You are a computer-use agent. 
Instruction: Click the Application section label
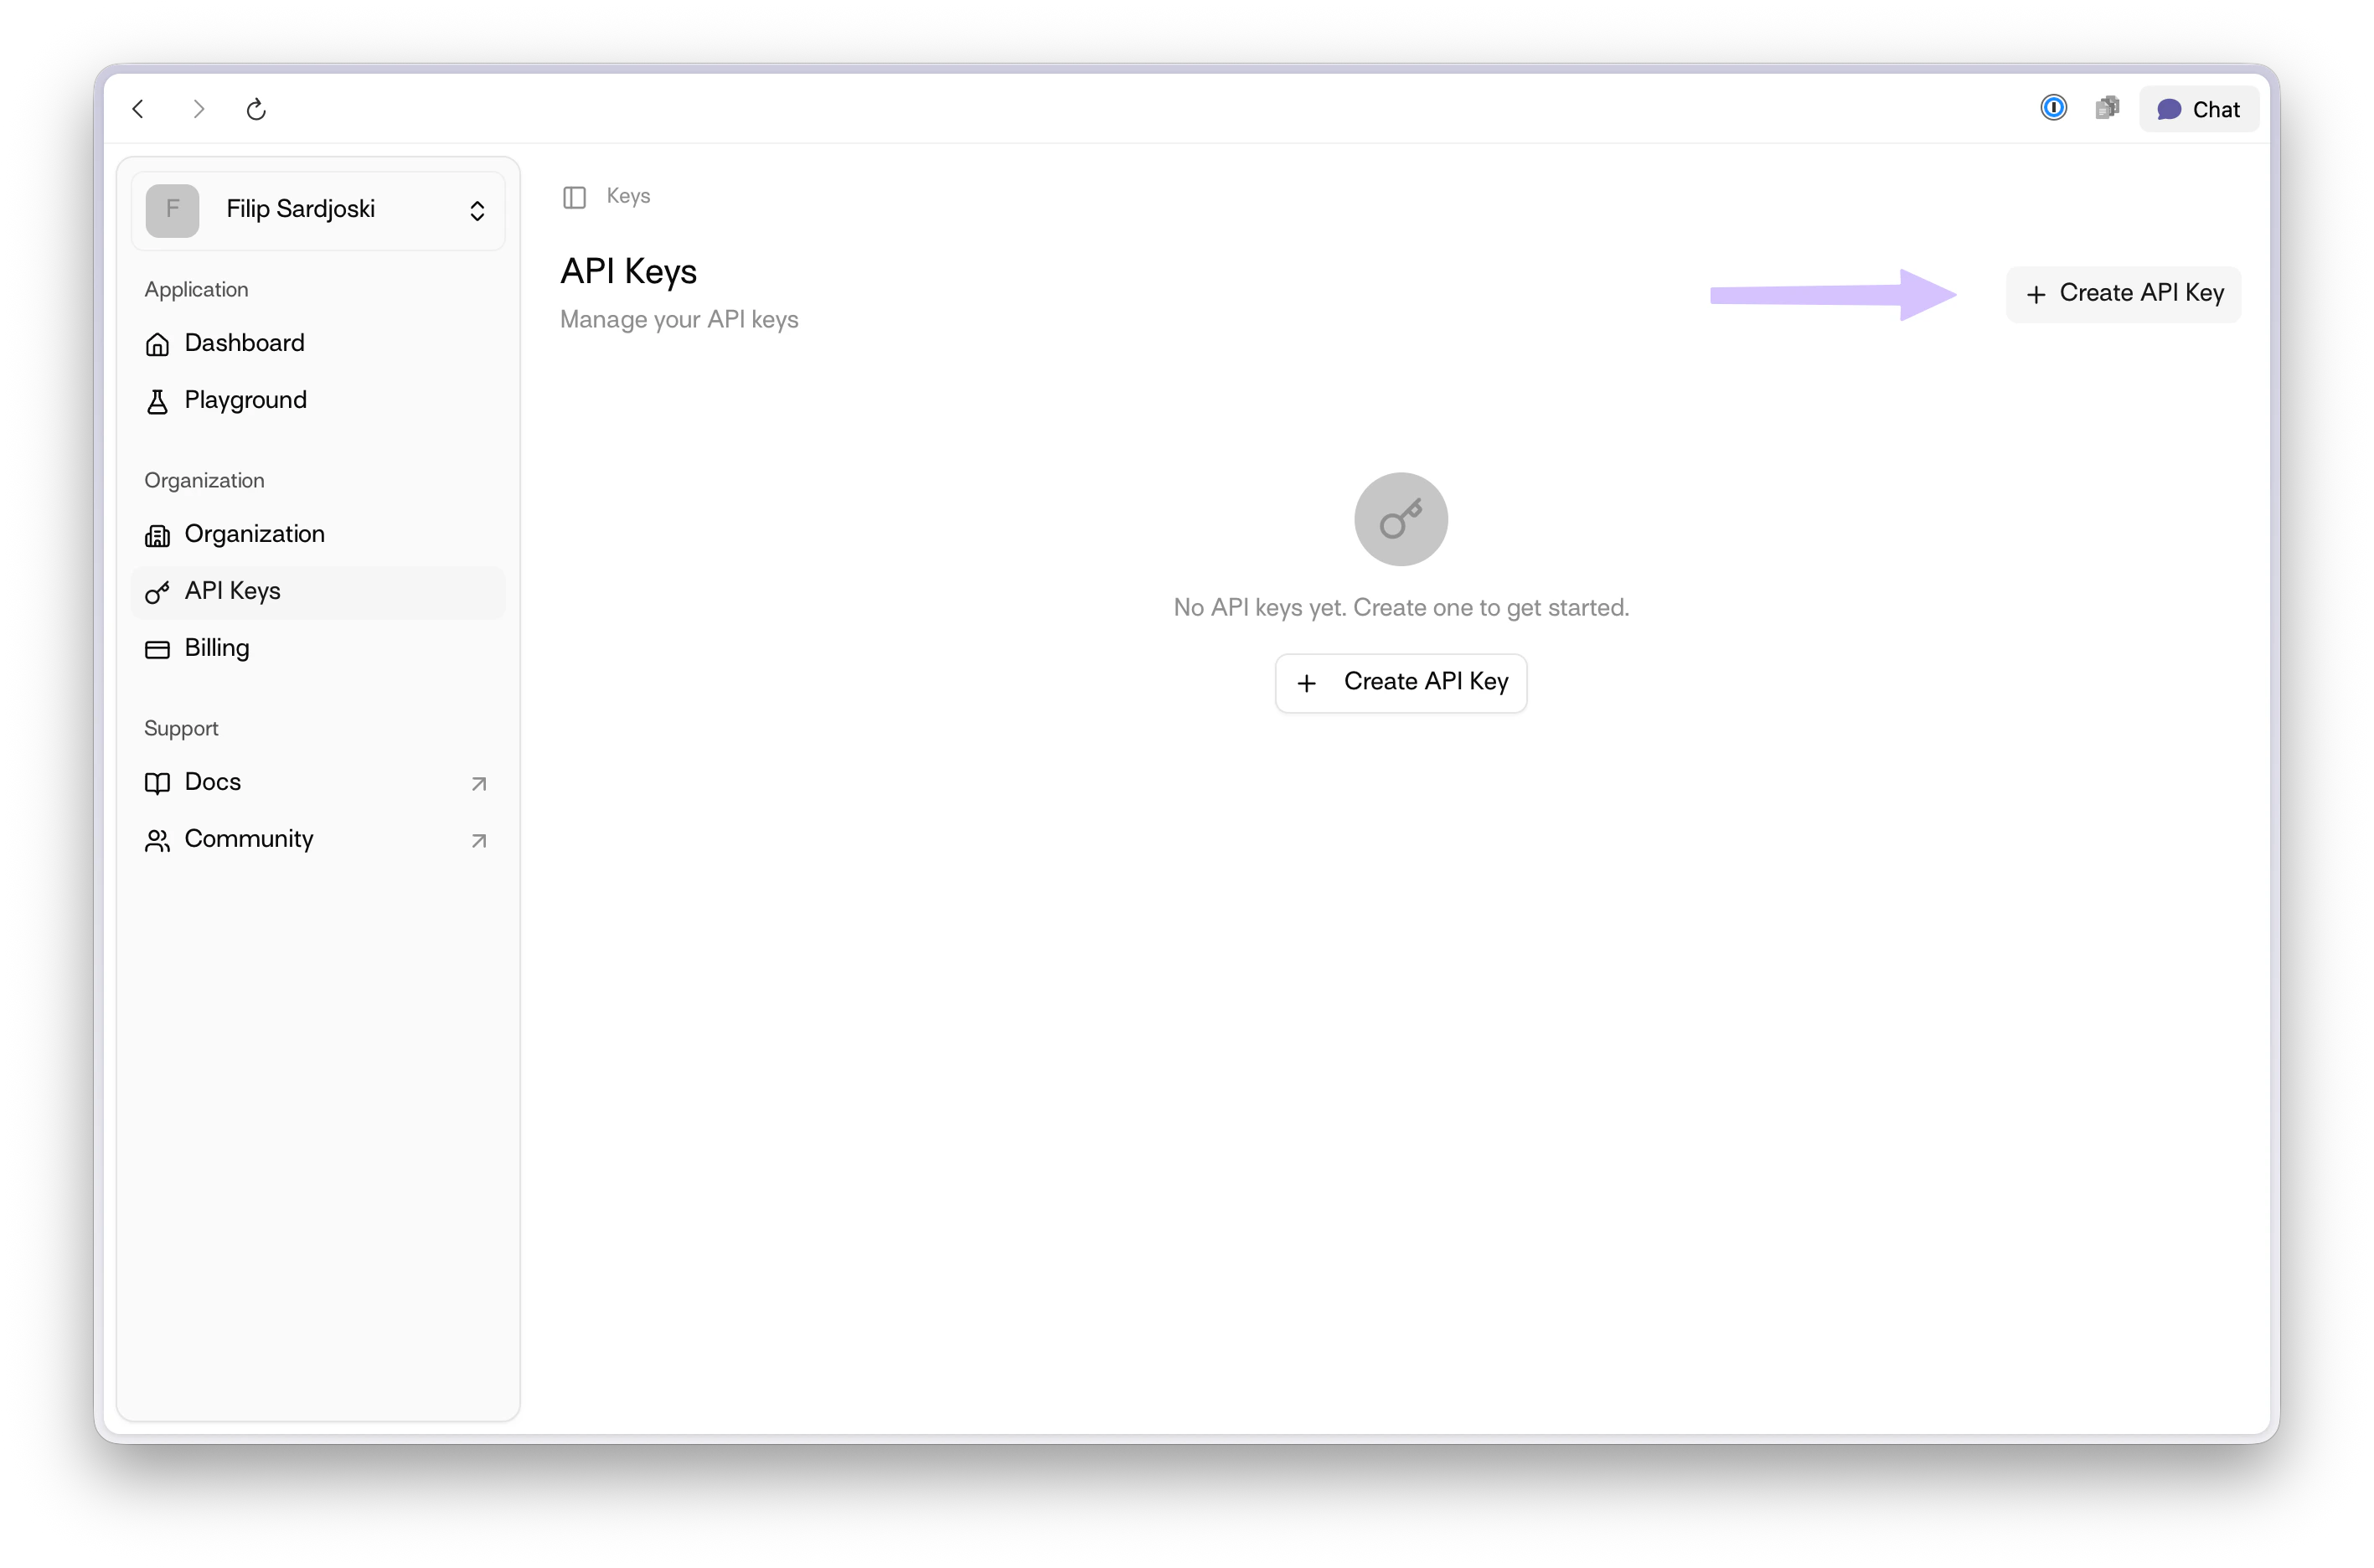pyautogui.click(x=196, y=290)
